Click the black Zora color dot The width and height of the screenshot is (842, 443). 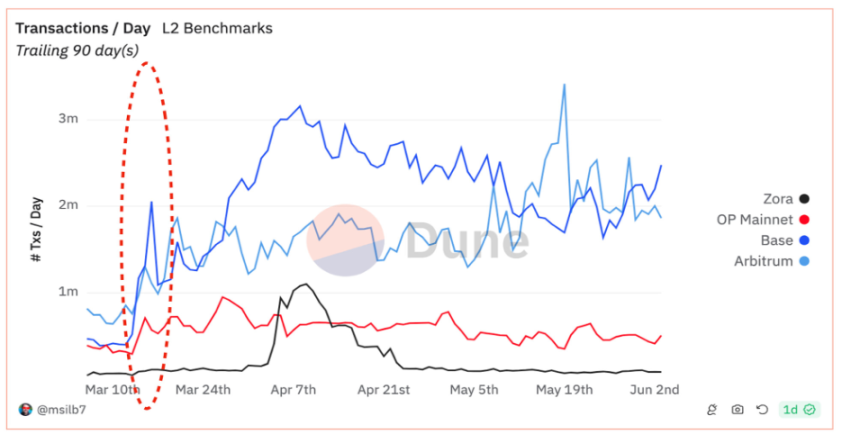pyautogui.click(x=805, y=199)
